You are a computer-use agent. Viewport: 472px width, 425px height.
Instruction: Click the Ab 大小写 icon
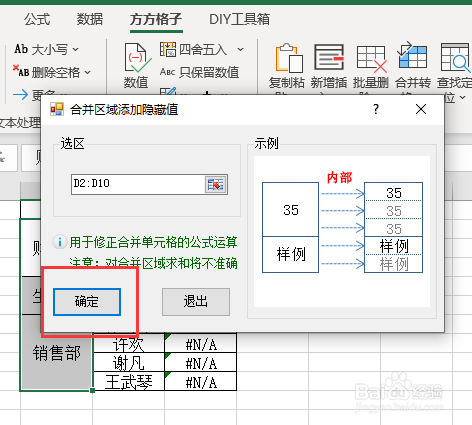21,49
